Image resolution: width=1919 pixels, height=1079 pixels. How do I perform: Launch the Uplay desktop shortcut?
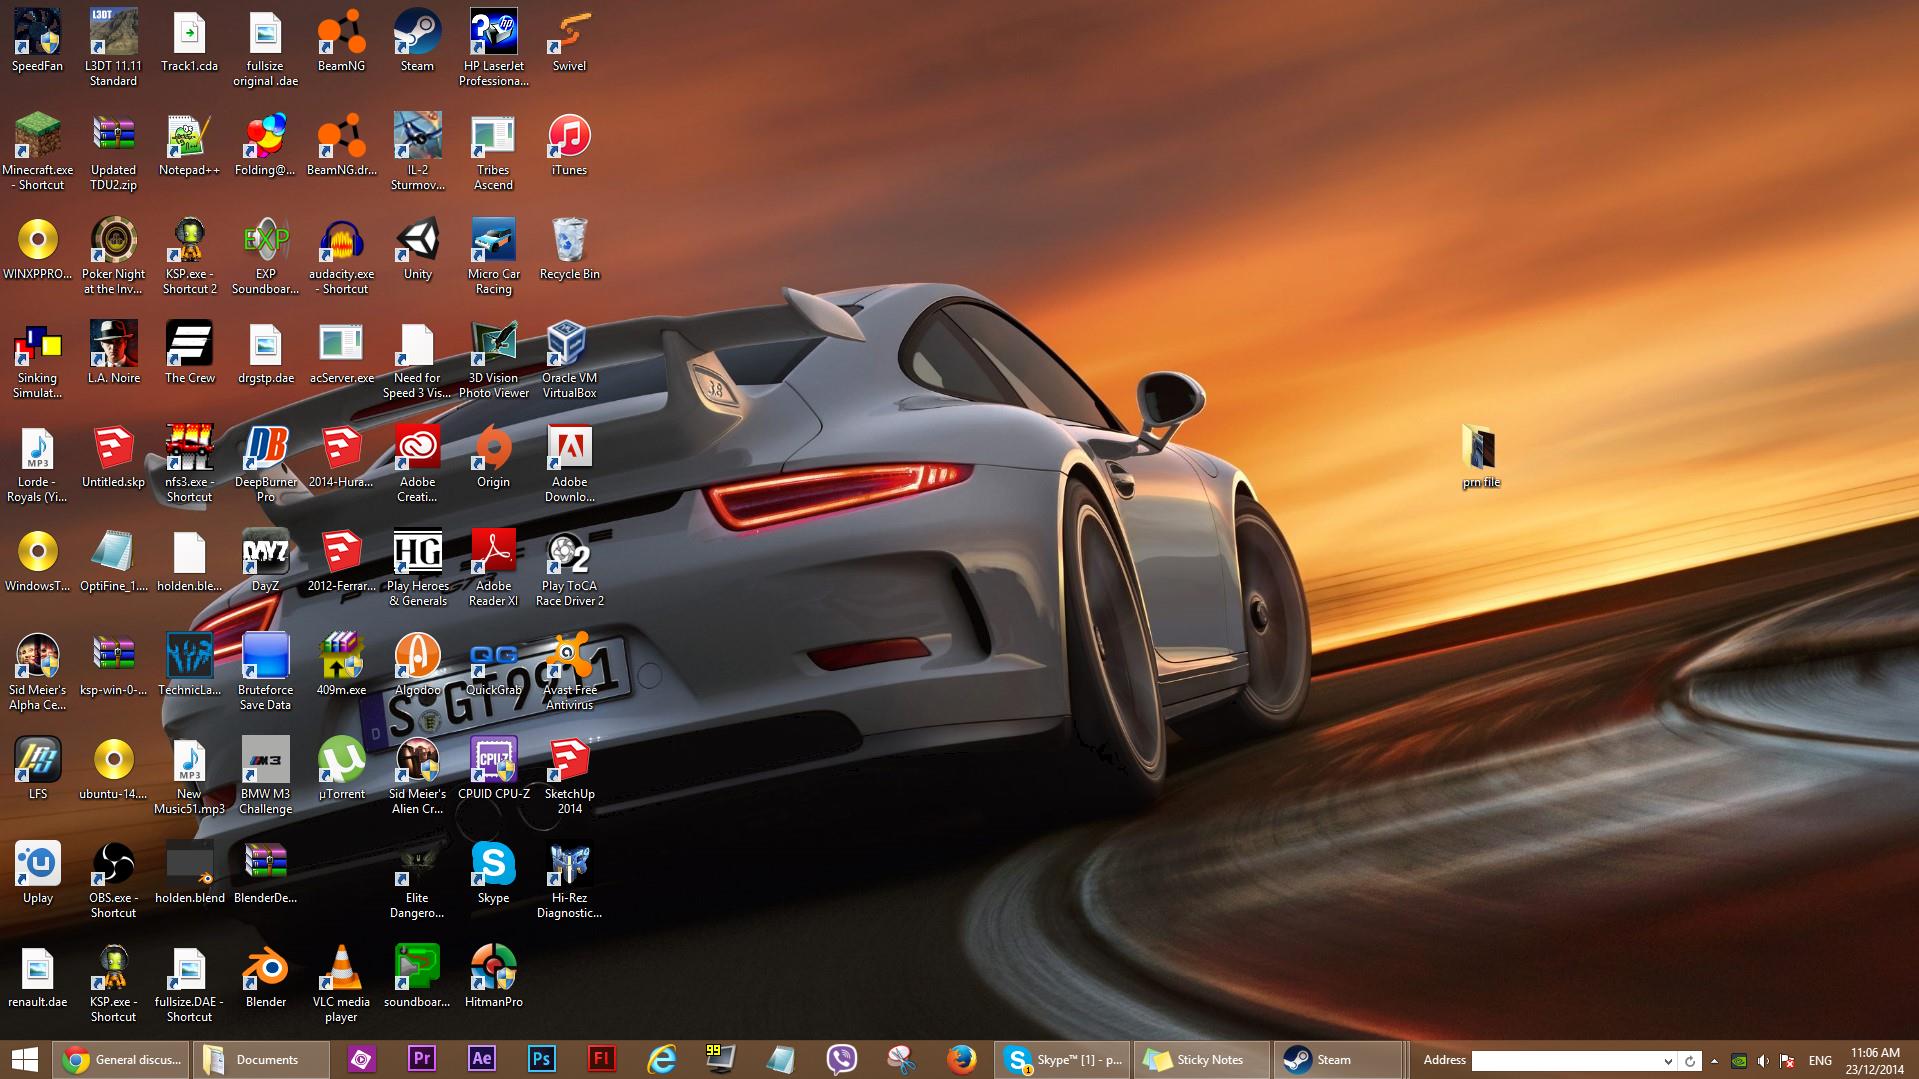38,873
